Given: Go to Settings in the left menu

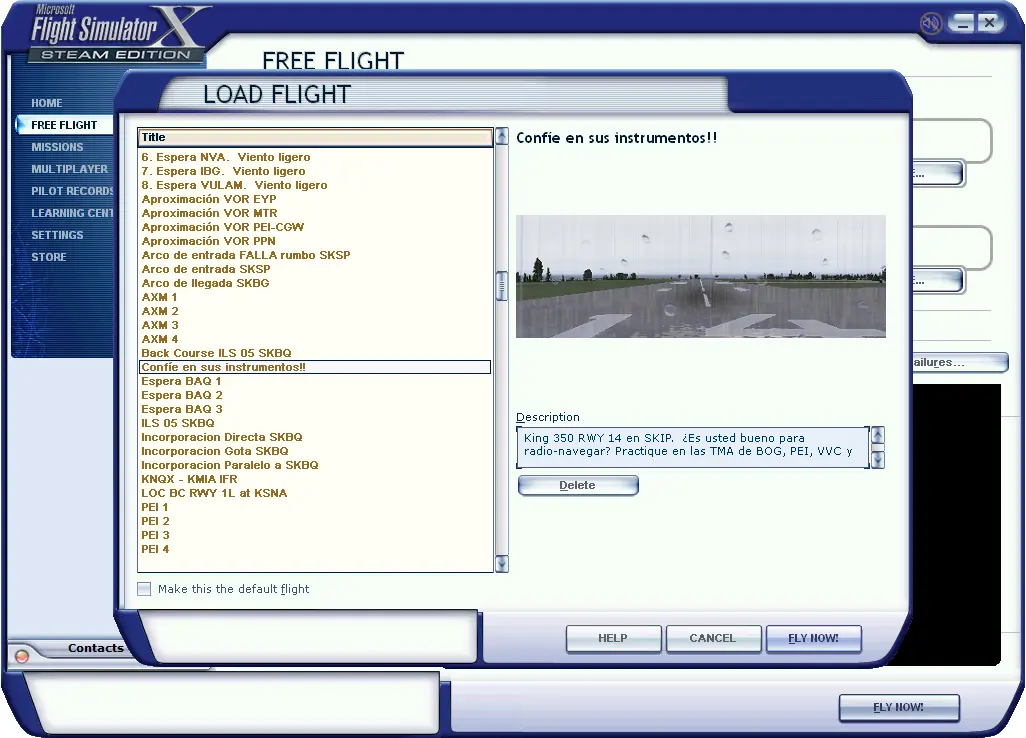Looking at the screenshot, I should coord(57,235).
